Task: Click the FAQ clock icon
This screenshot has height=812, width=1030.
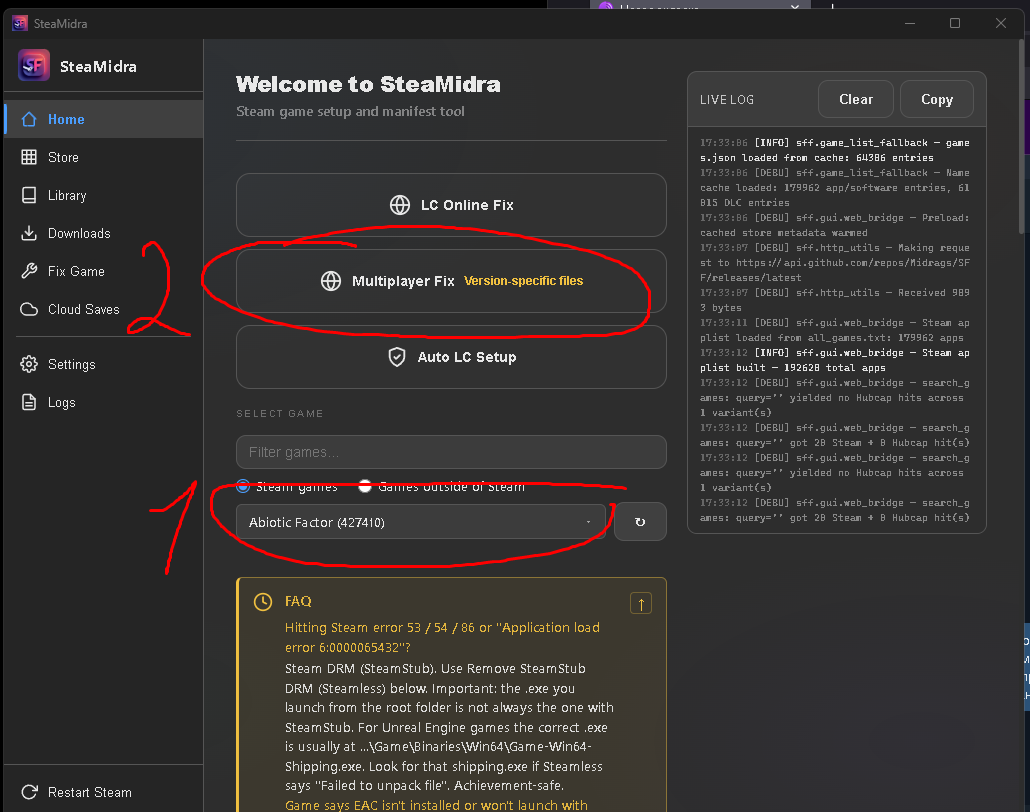Action: (263, 602)
